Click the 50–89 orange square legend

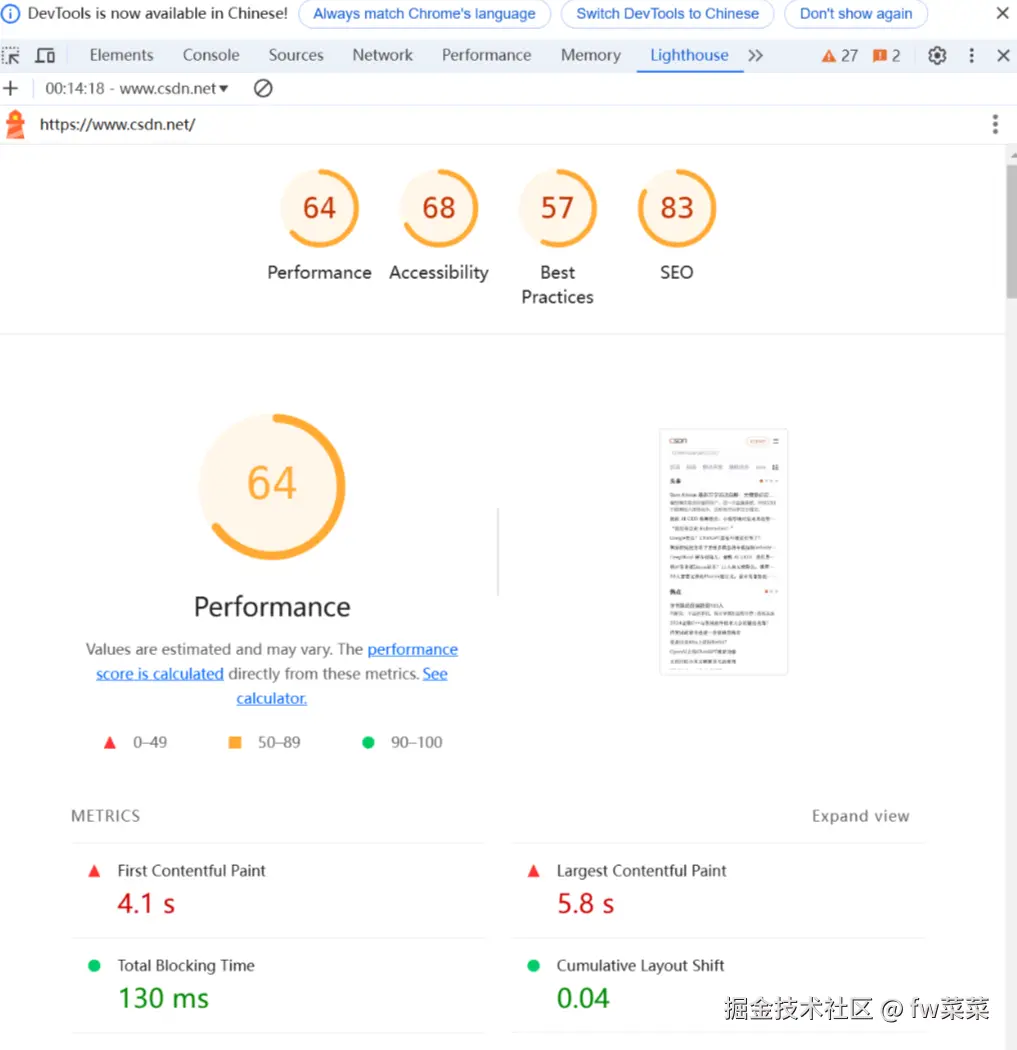click(264, 743)
